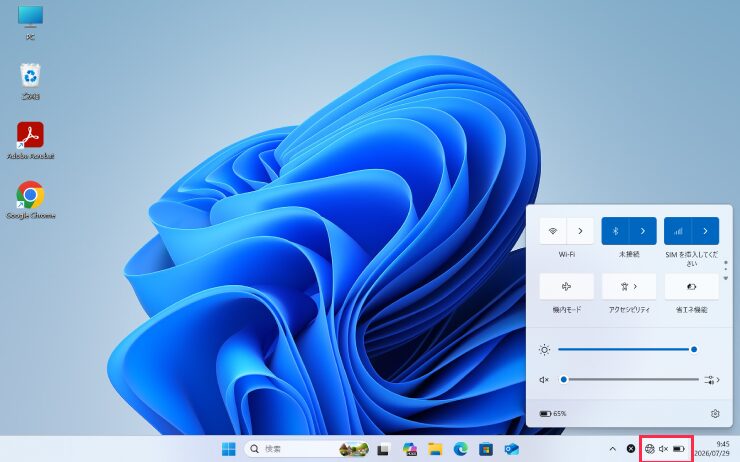Viewport: 740px width, 462px height.
Task: Click the battery tray icon
Action: click(x=679, y=449)
